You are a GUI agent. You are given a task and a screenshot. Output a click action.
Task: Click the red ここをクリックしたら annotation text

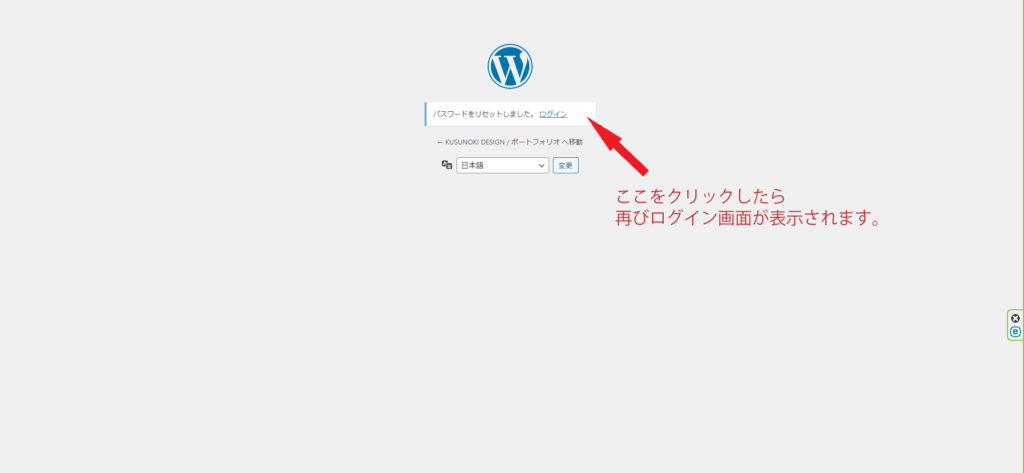700,195
